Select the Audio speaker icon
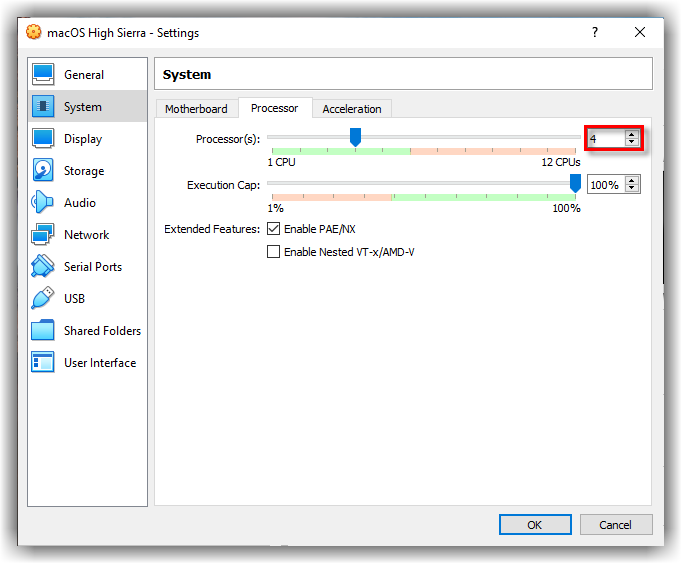 [x=43, y=203]
